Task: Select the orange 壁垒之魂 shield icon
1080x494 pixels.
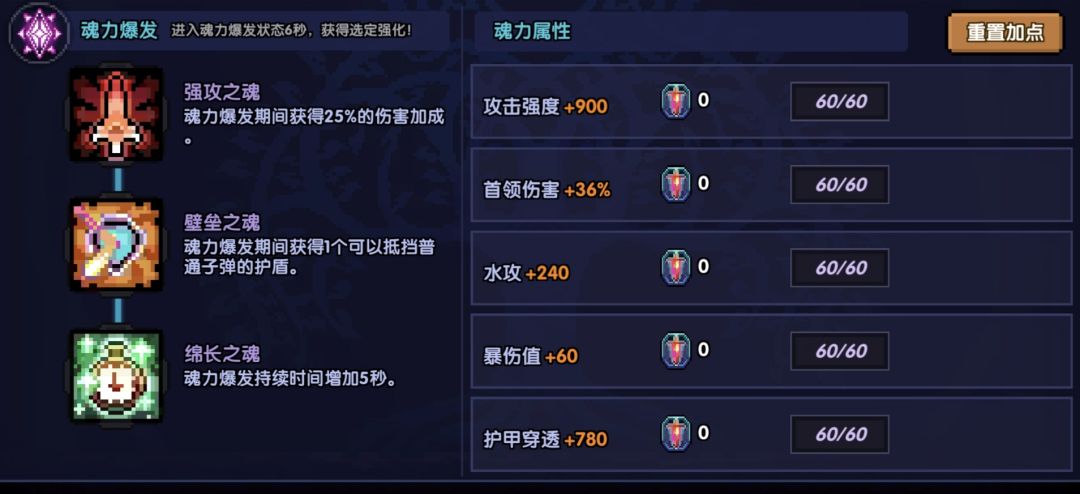Action: tap(116, 245)
